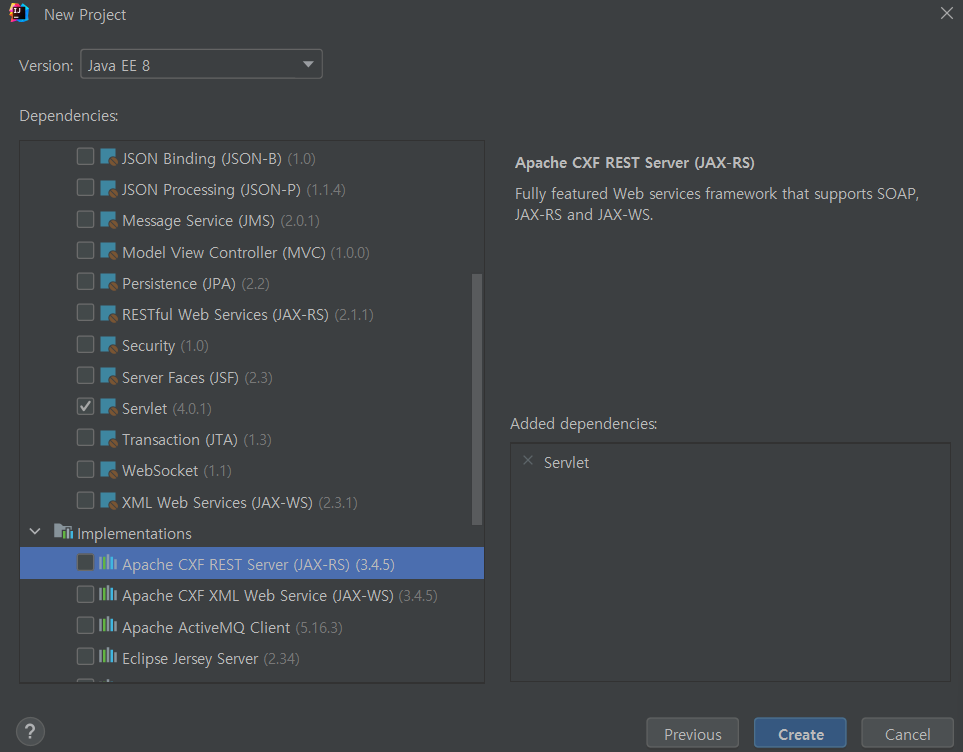Viewport: 963px width, 752px height.
Task: Select the Apache CXF REST Server row text
Action: point(258,564)
